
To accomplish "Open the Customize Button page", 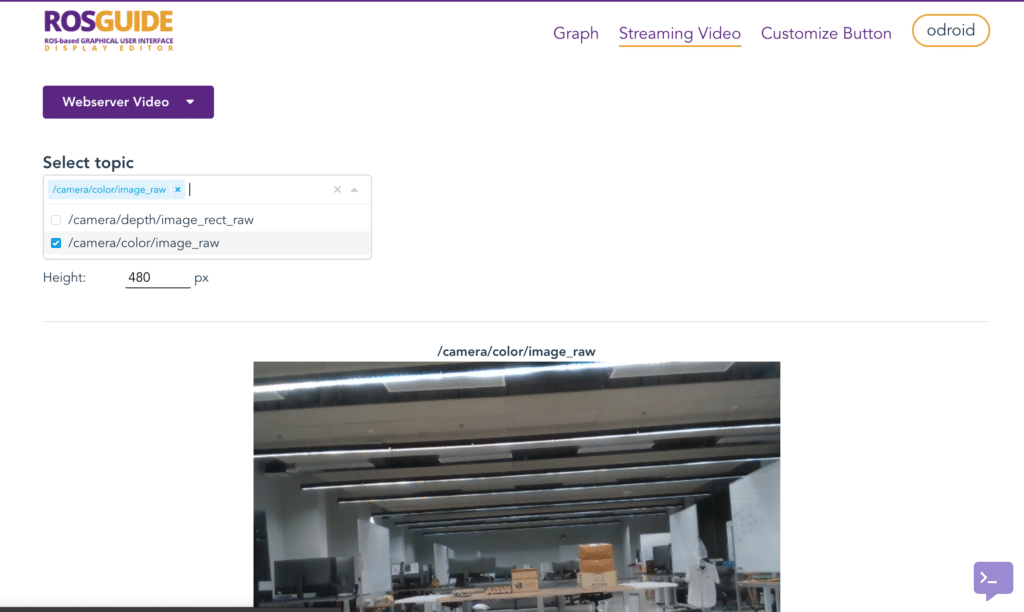I will point(826,33).
